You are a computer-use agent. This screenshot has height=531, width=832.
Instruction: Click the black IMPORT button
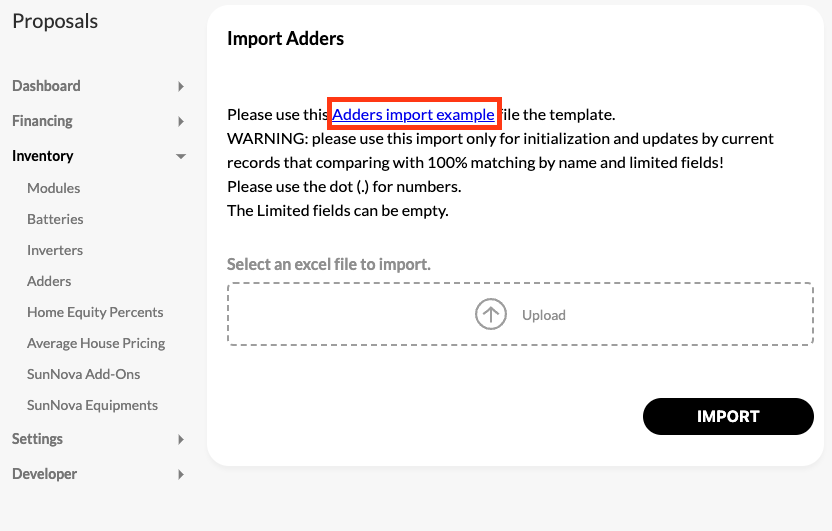pyautogui.click(x=728, y=416)
